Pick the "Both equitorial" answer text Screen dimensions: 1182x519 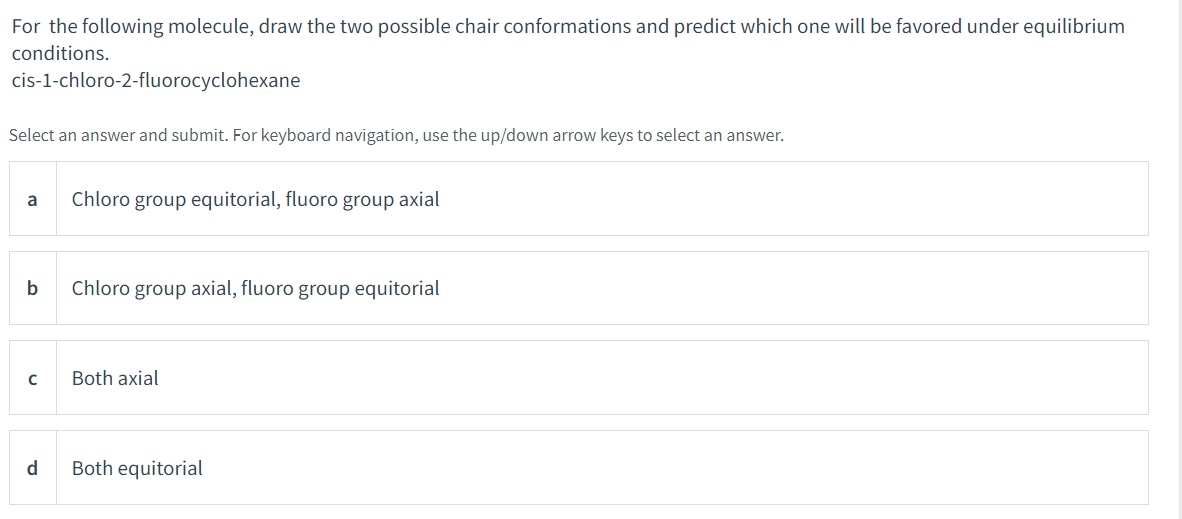(x=137, y=467)
